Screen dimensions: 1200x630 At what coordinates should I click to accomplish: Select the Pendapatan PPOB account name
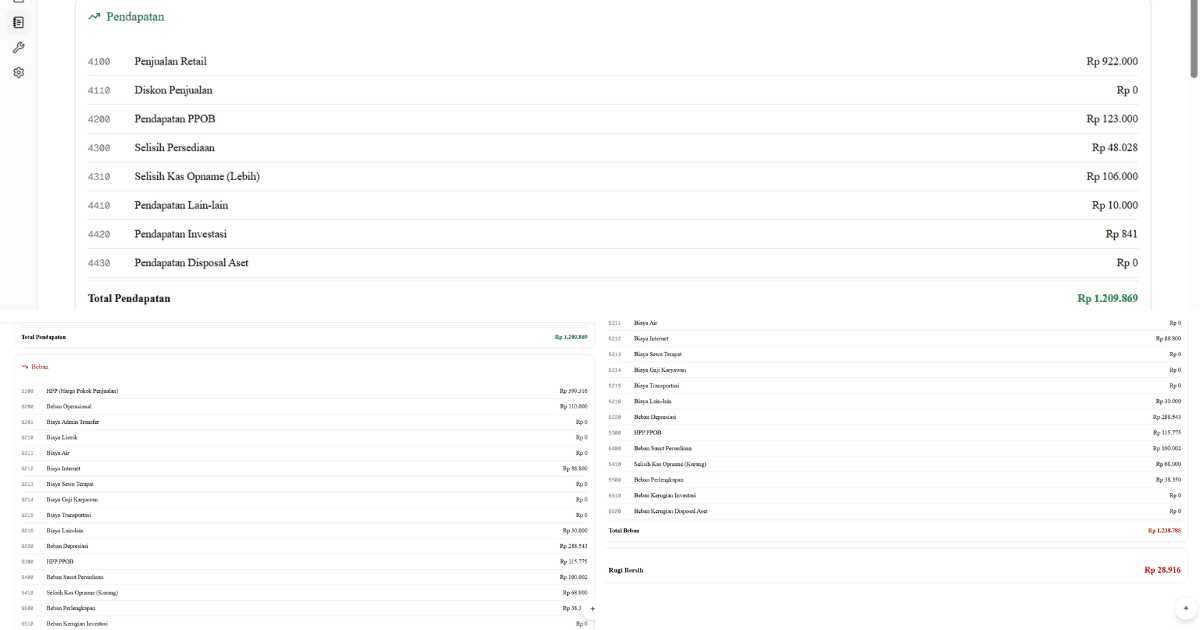(175, 119)
